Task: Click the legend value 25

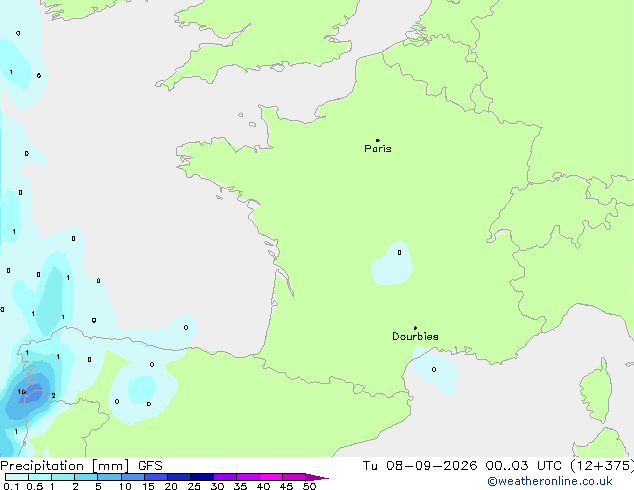Action: 194,486
